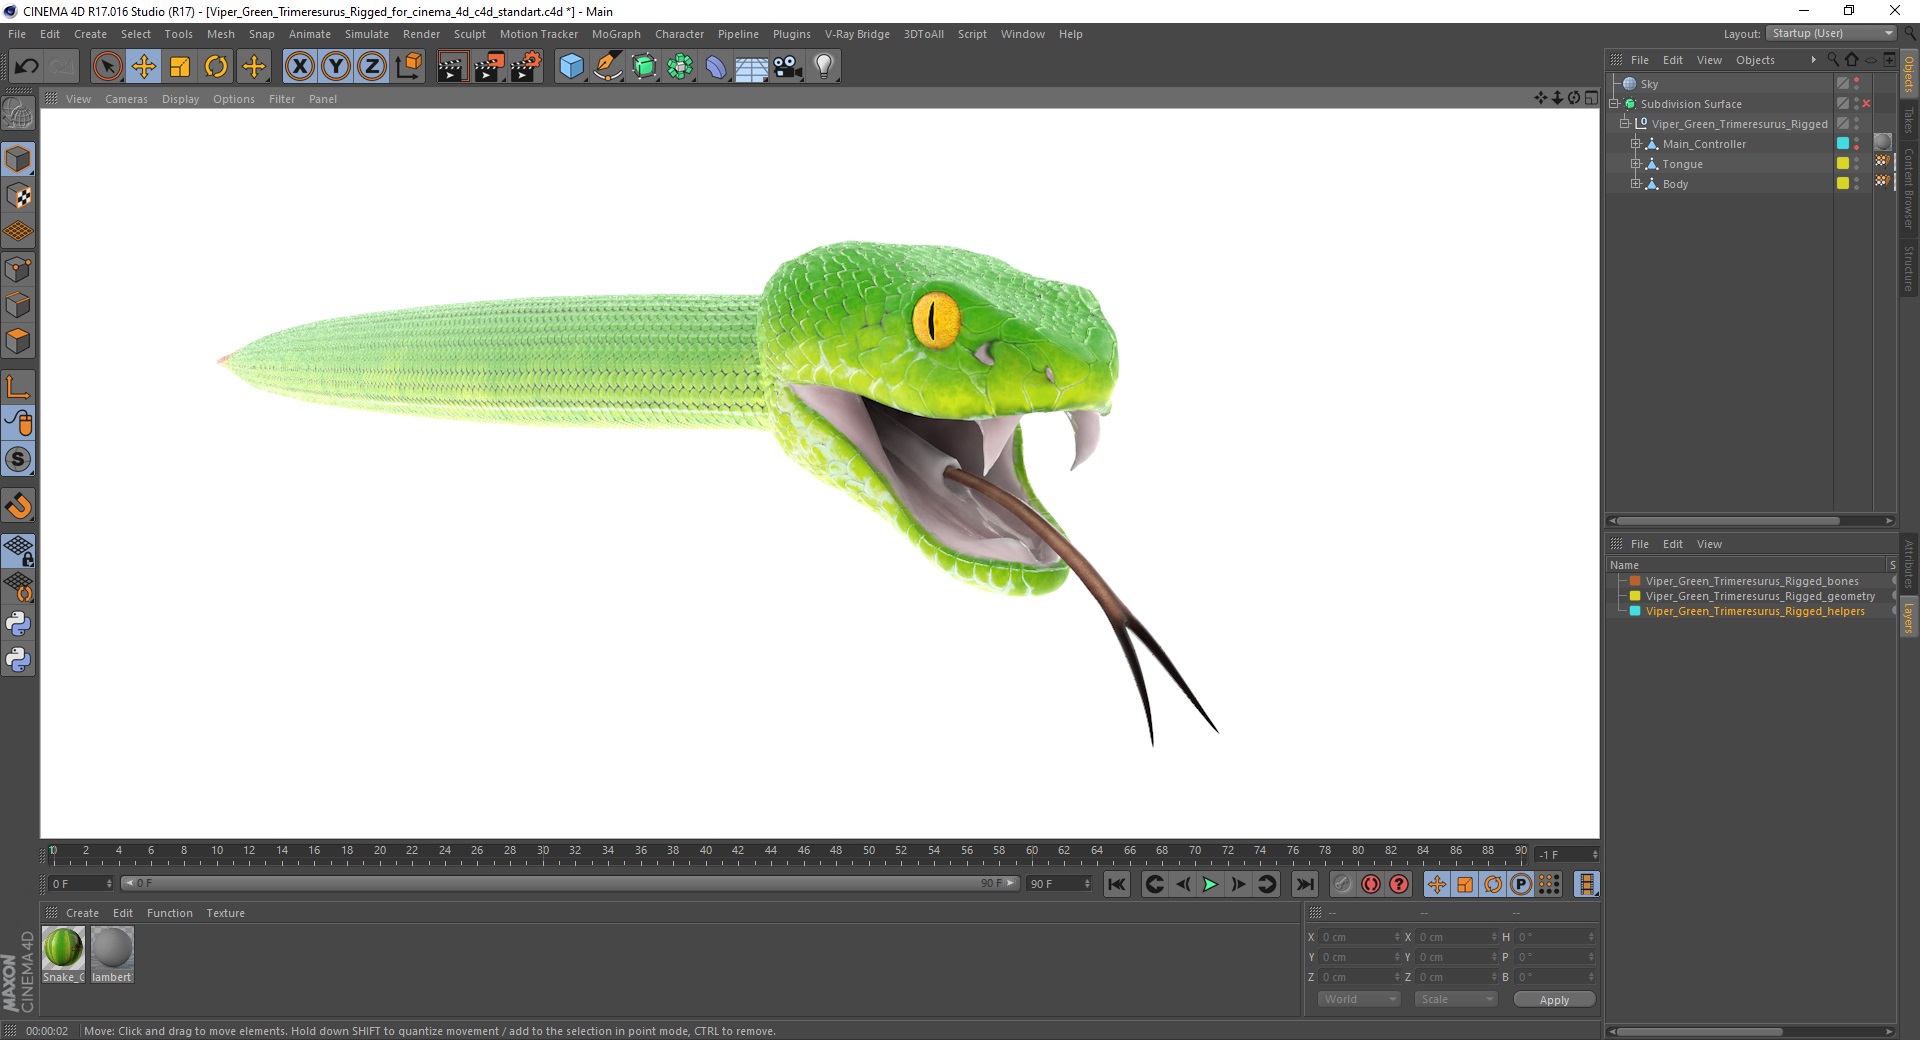Activate the Move tool
1924x1040 pixels.
[x=144, y=67]
